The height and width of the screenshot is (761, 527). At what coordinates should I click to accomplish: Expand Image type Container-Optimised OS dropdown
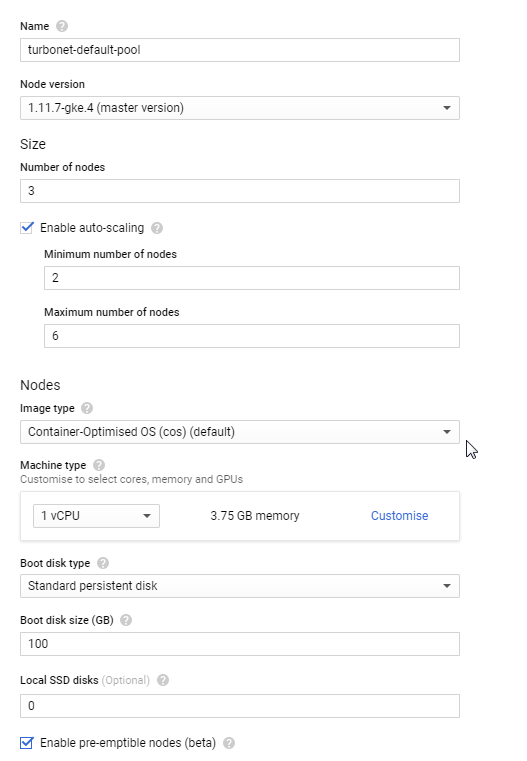coord(240,432)
